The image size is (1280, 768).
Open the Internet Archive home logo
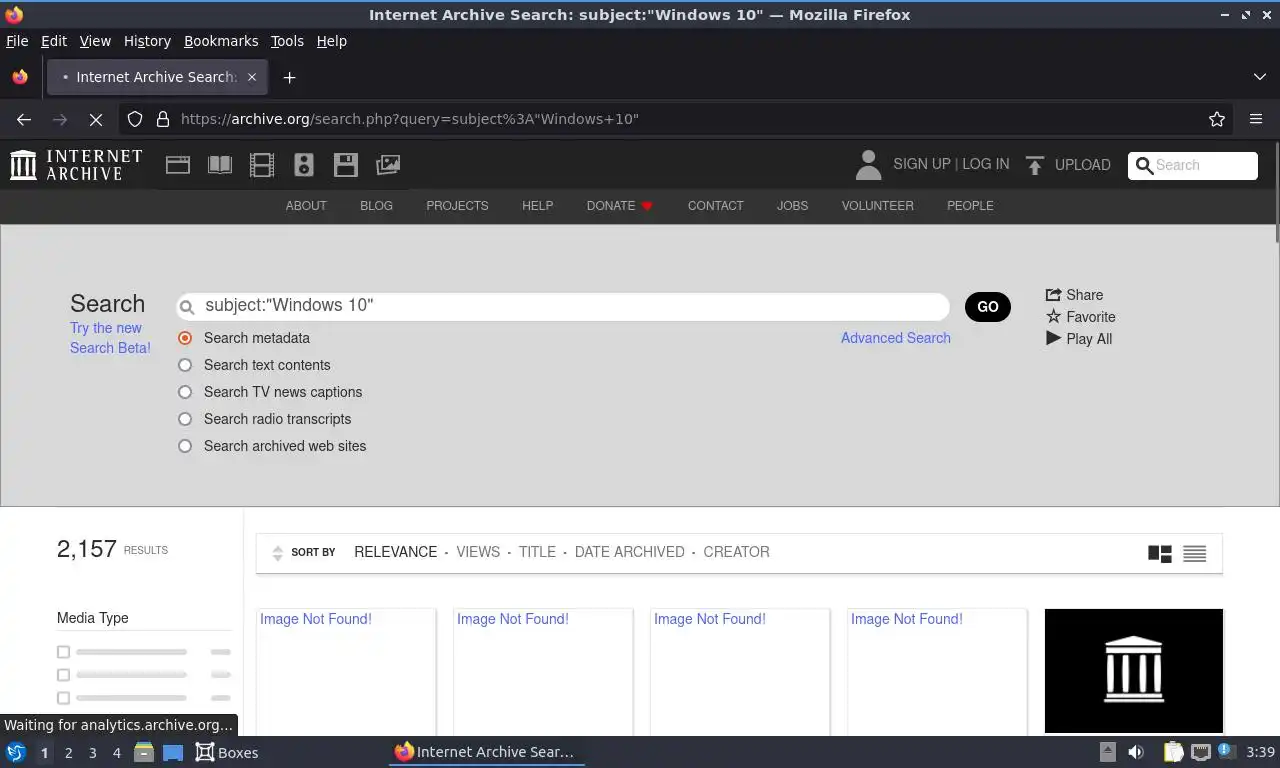(76, 165)
